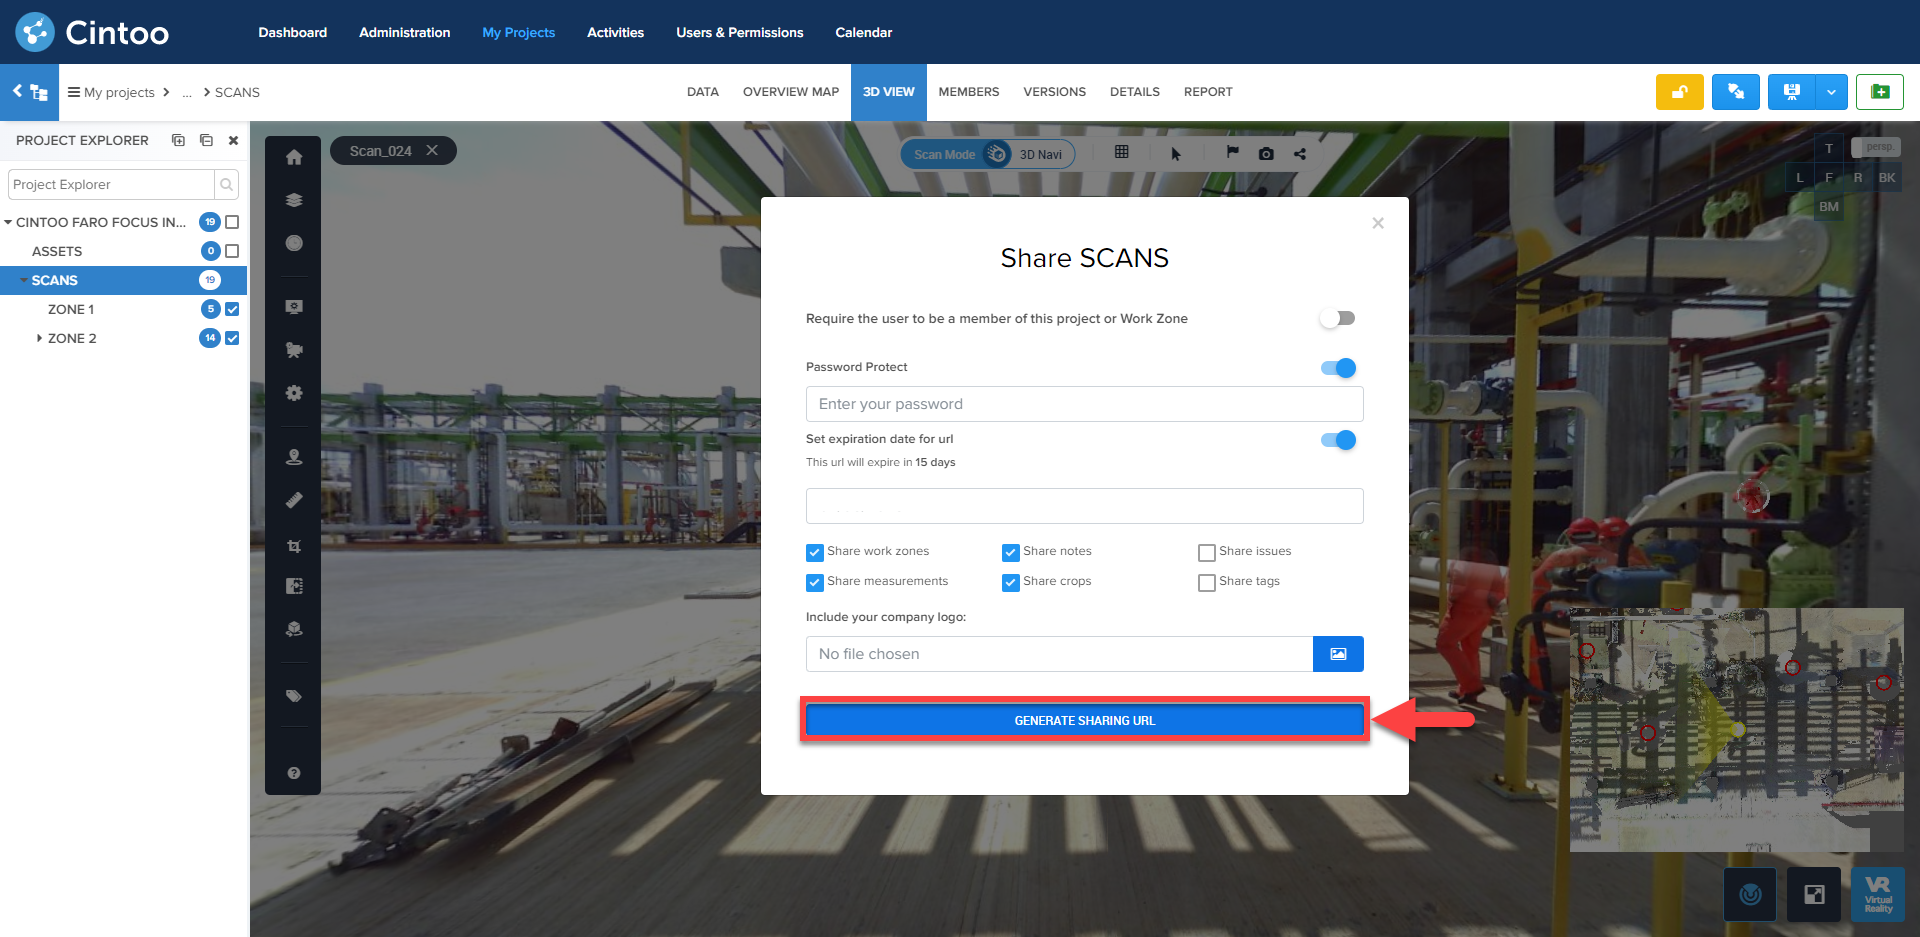Uncheck Share notes
Image resolution: width=1920 pixels, height=937 pixels.
(1011, 552)
